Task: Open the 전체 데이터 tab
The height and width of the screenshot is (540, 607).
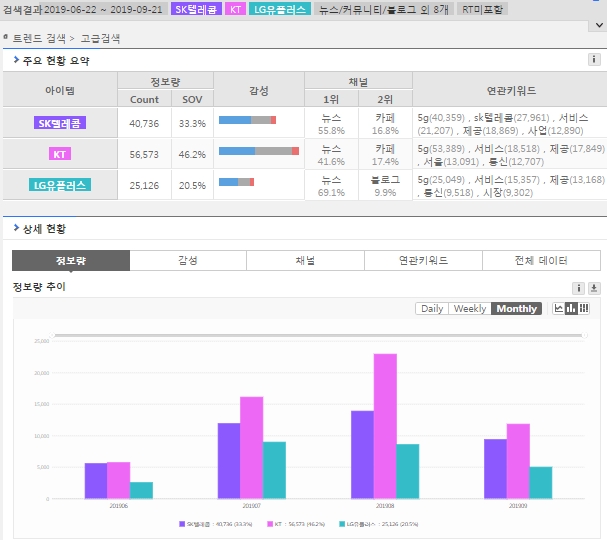Action: pyautogui.click(x=541, y=261)
